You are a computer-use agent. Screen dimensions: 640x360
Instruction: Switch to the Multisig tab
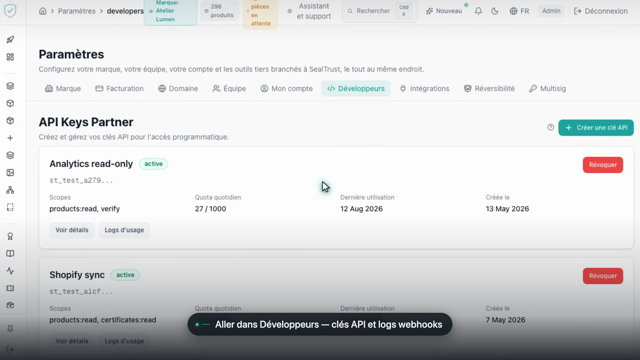pos(547,89)
